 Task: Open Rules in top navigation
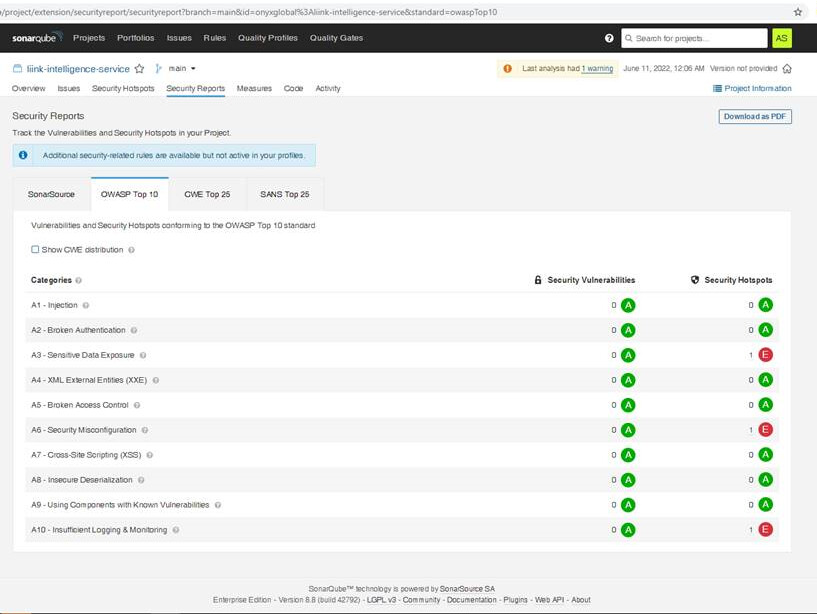[215, 38]
